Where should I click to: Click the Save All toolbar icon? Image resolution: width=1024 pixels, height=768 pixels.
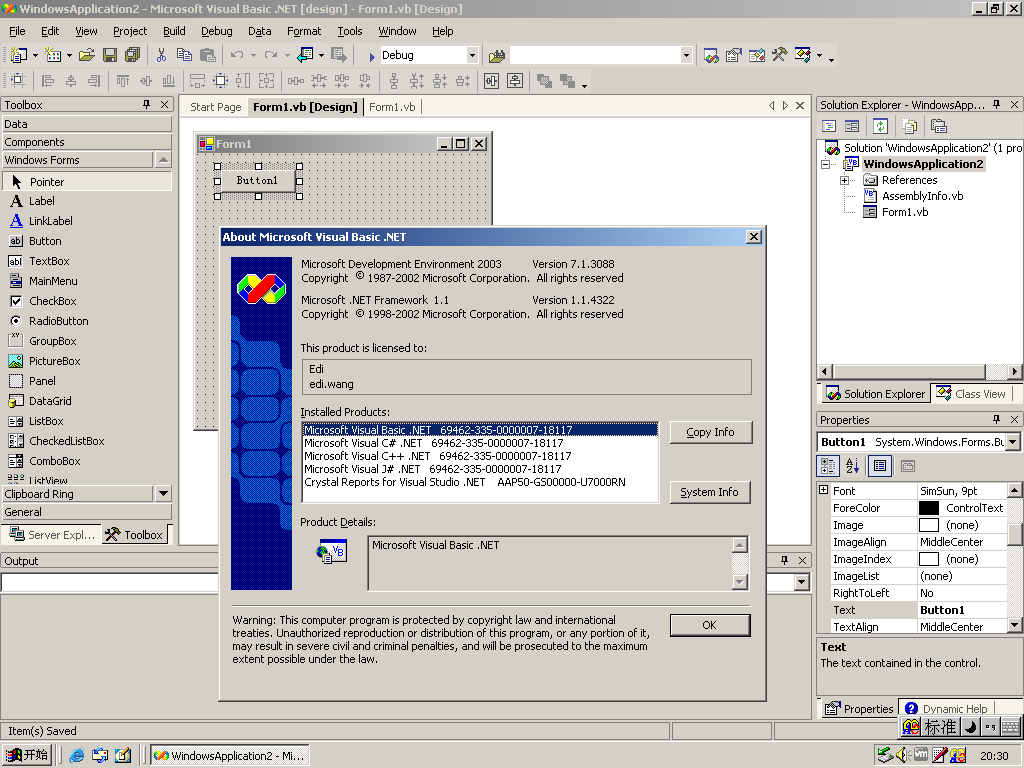tap(133, 56)
